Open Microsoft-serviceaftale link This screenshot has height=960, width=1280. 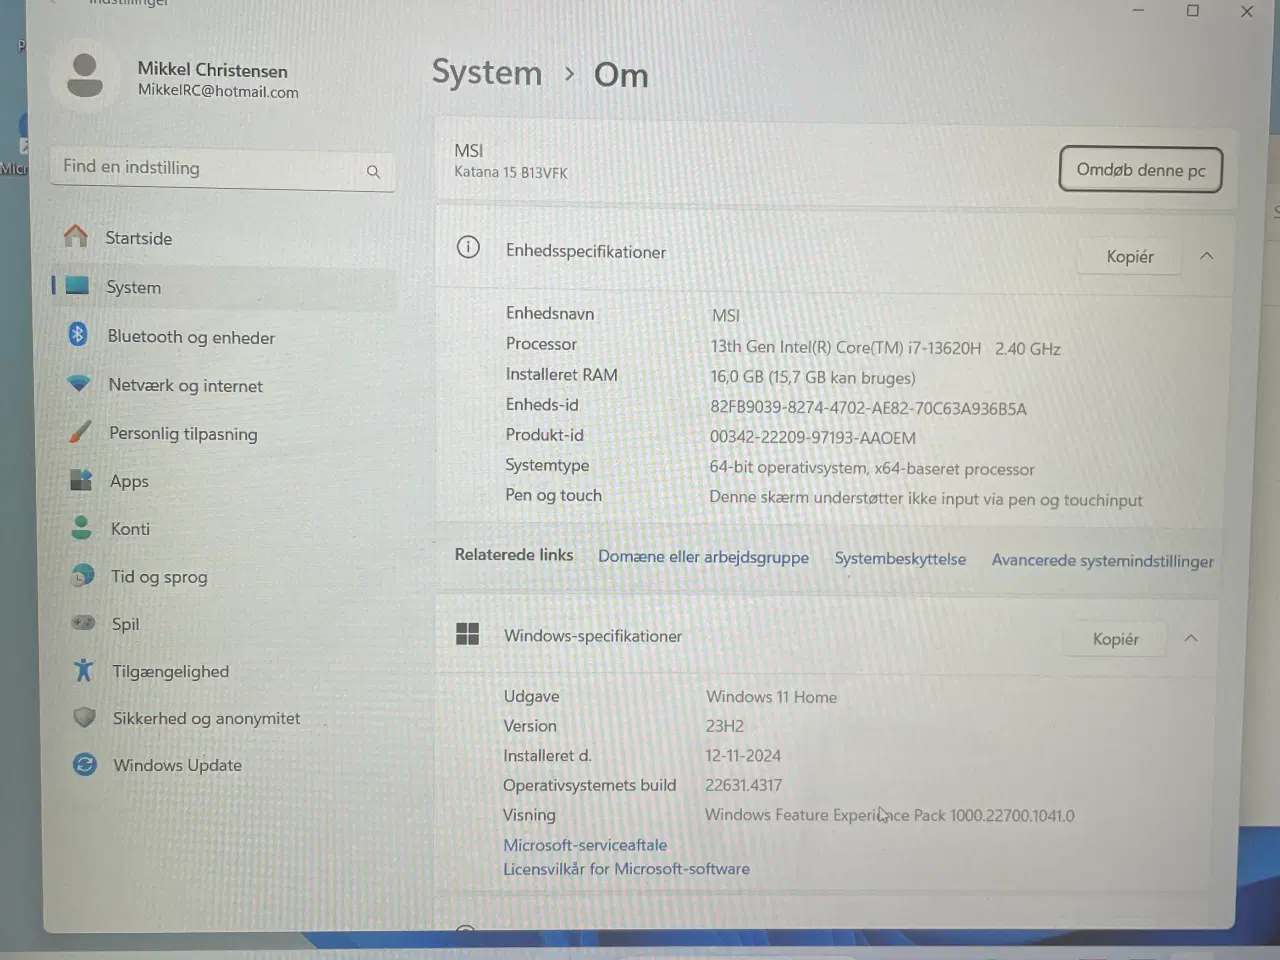click(x=585, y=845)
